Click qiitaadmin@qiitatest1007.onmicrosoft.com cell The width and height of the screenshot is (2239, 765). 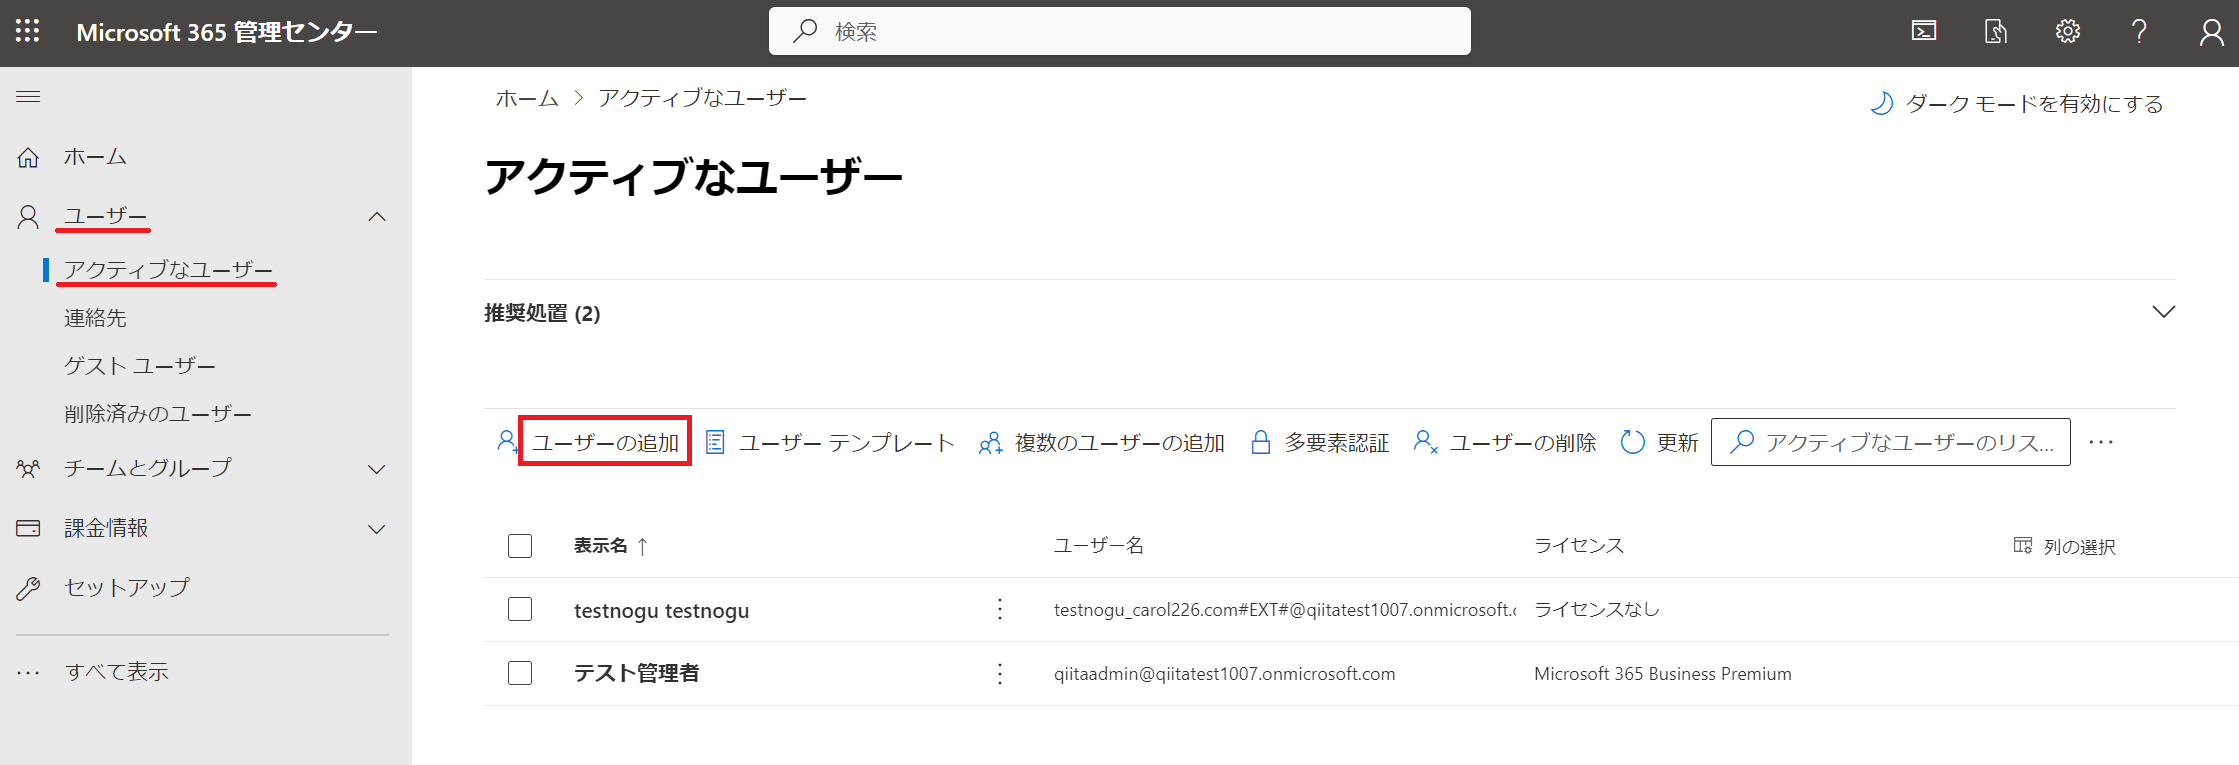[x=1224, y=674]
